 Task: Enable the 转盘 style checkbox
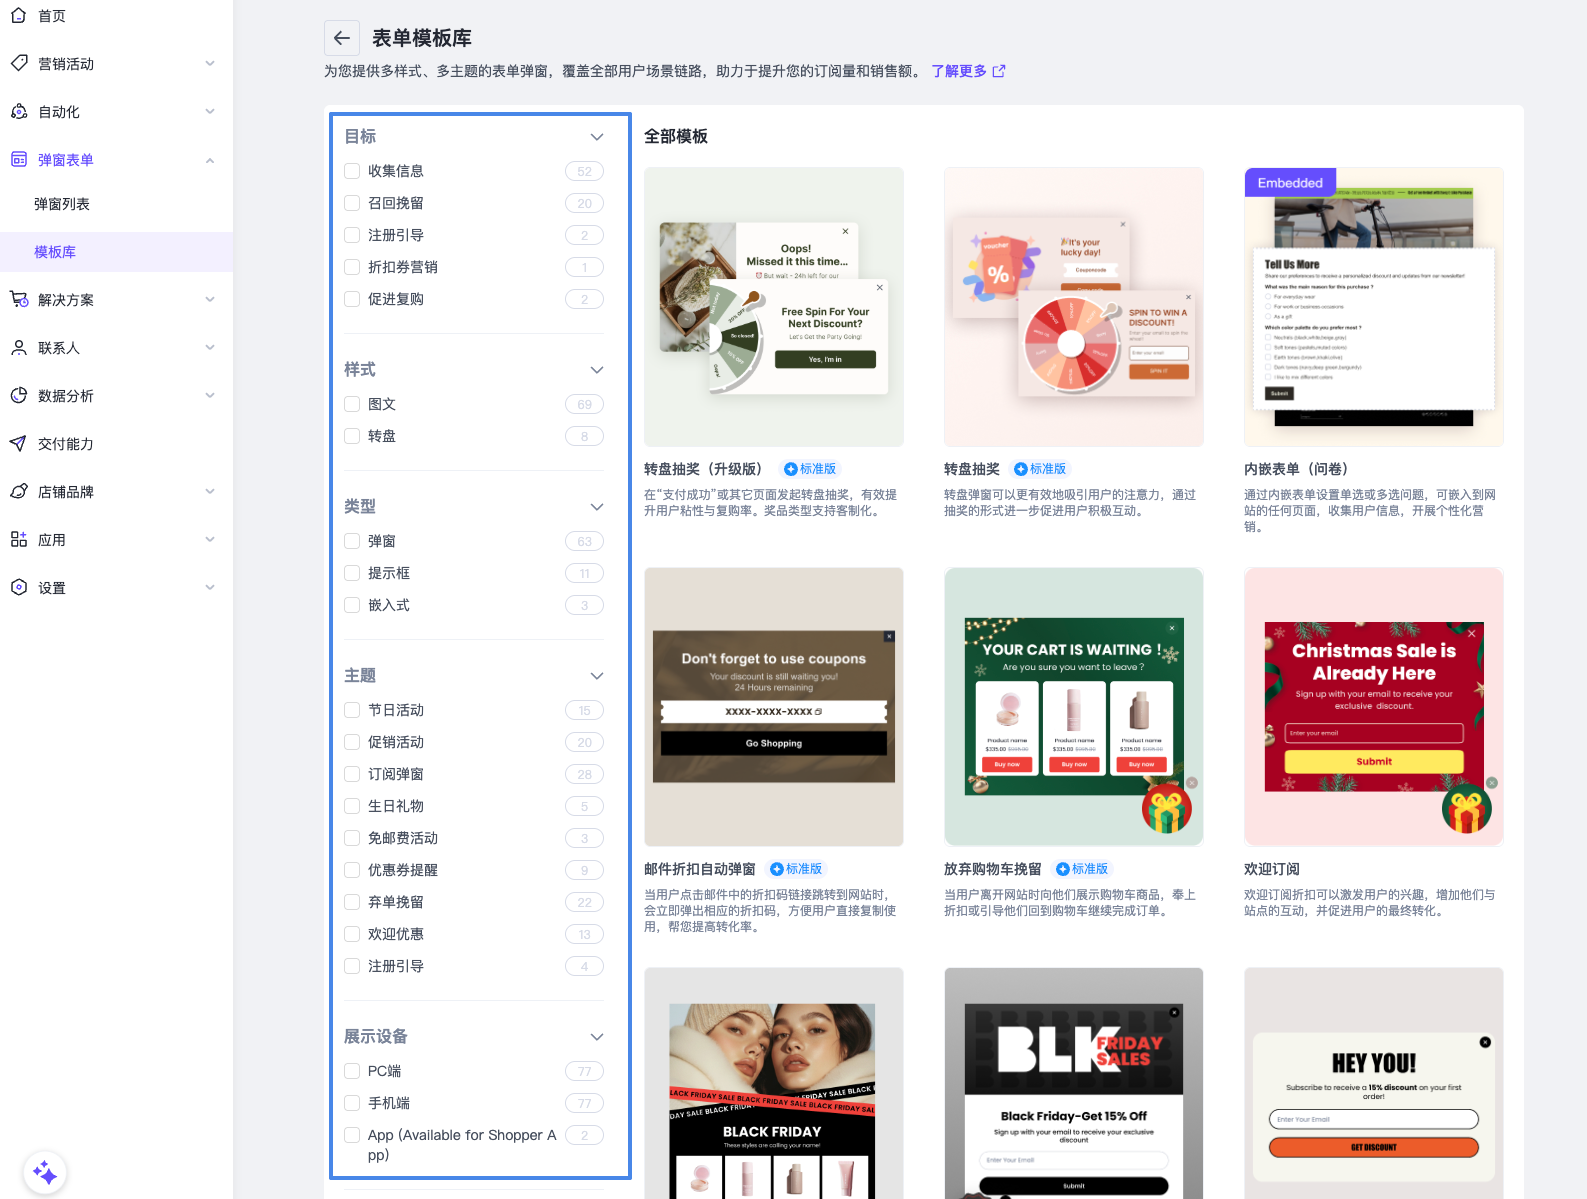point(352,436)
